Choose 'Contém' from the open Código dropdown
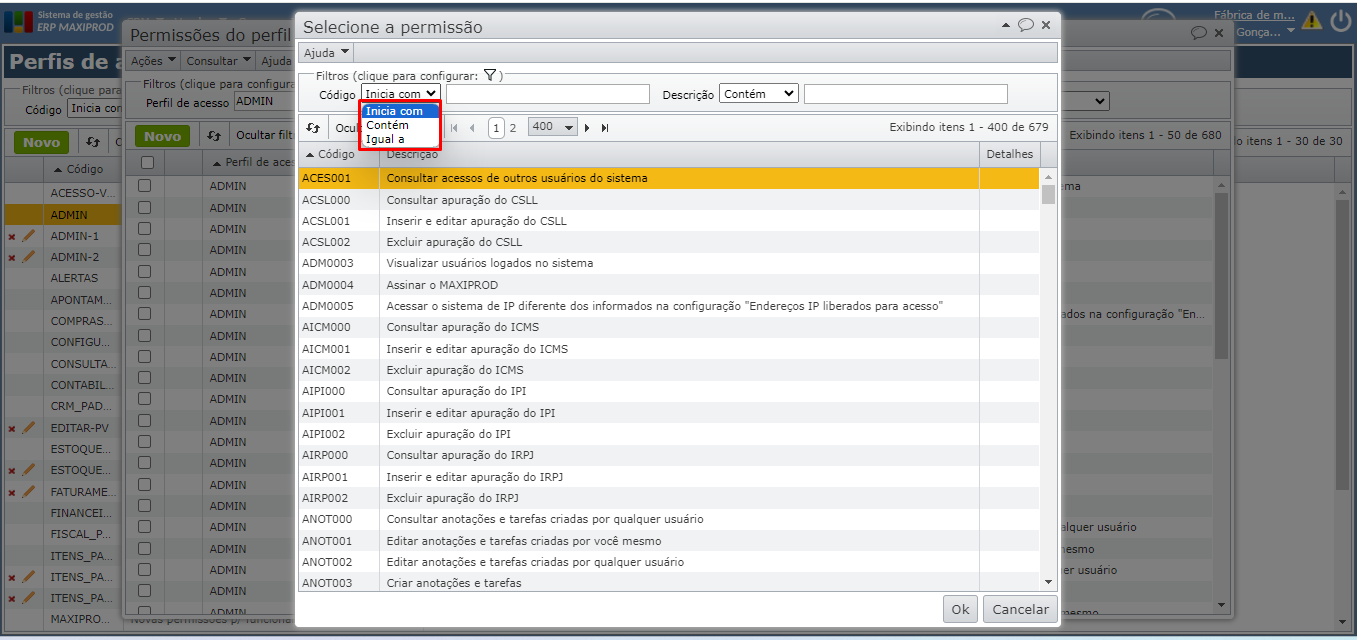The width and height of the screenshot is (1357, 640). tap(400, 125)
